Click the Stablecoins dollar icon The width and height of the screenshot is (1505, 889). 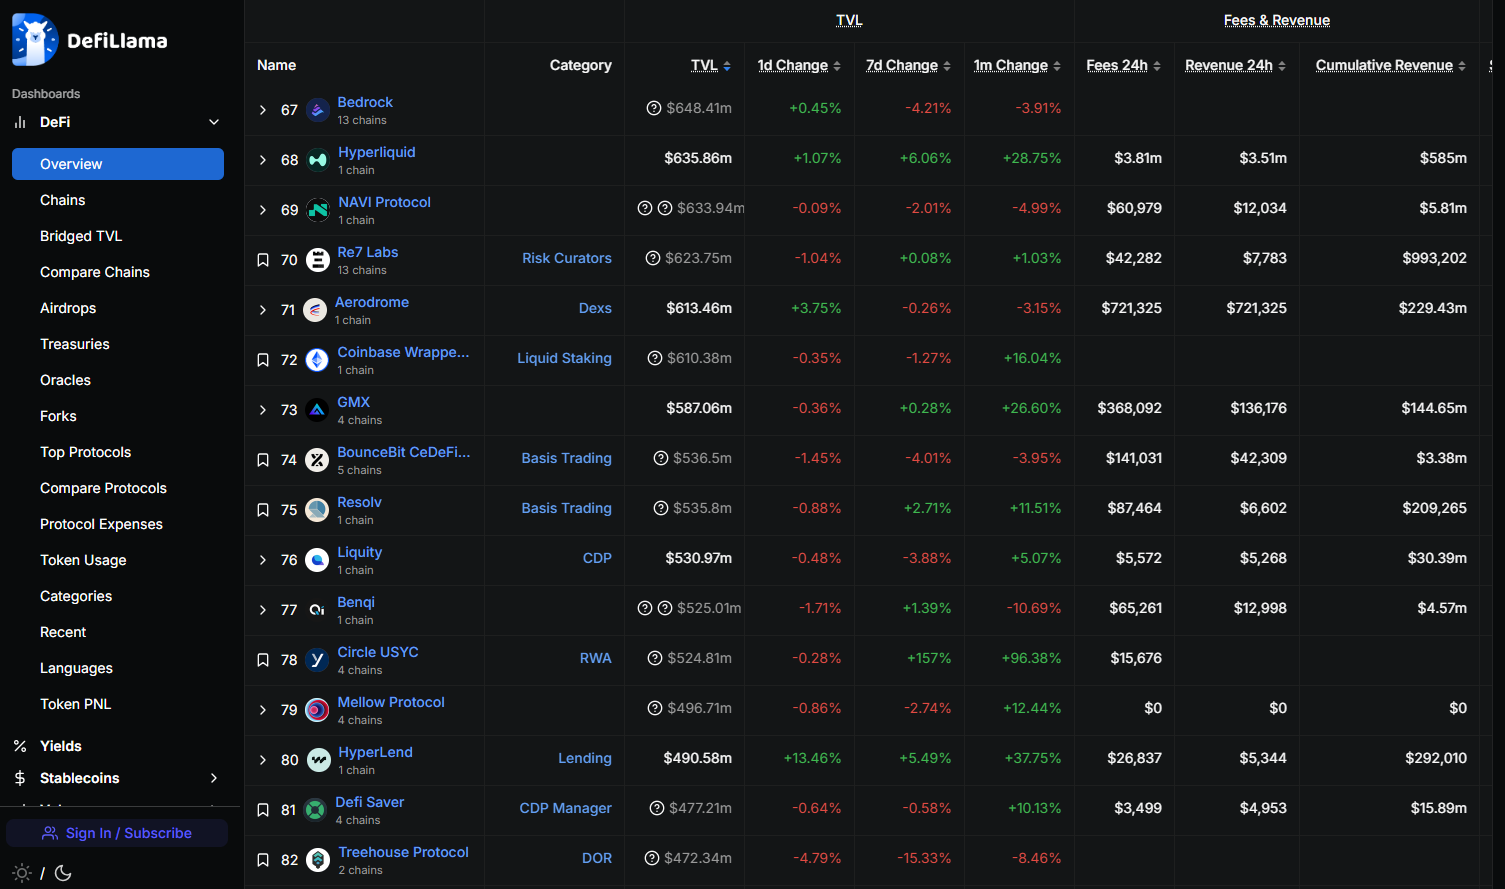click(x=20, y=778)
